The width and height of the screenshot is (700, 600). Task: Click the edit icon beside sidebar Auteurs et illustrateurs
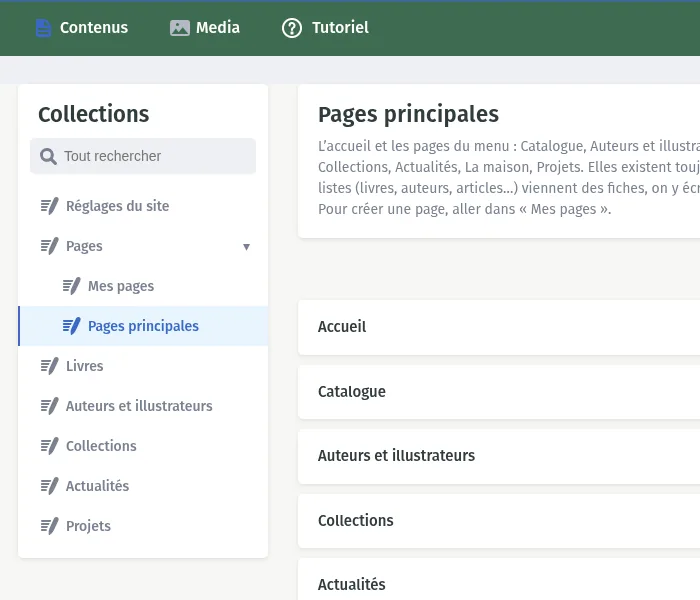pos(50,406)
